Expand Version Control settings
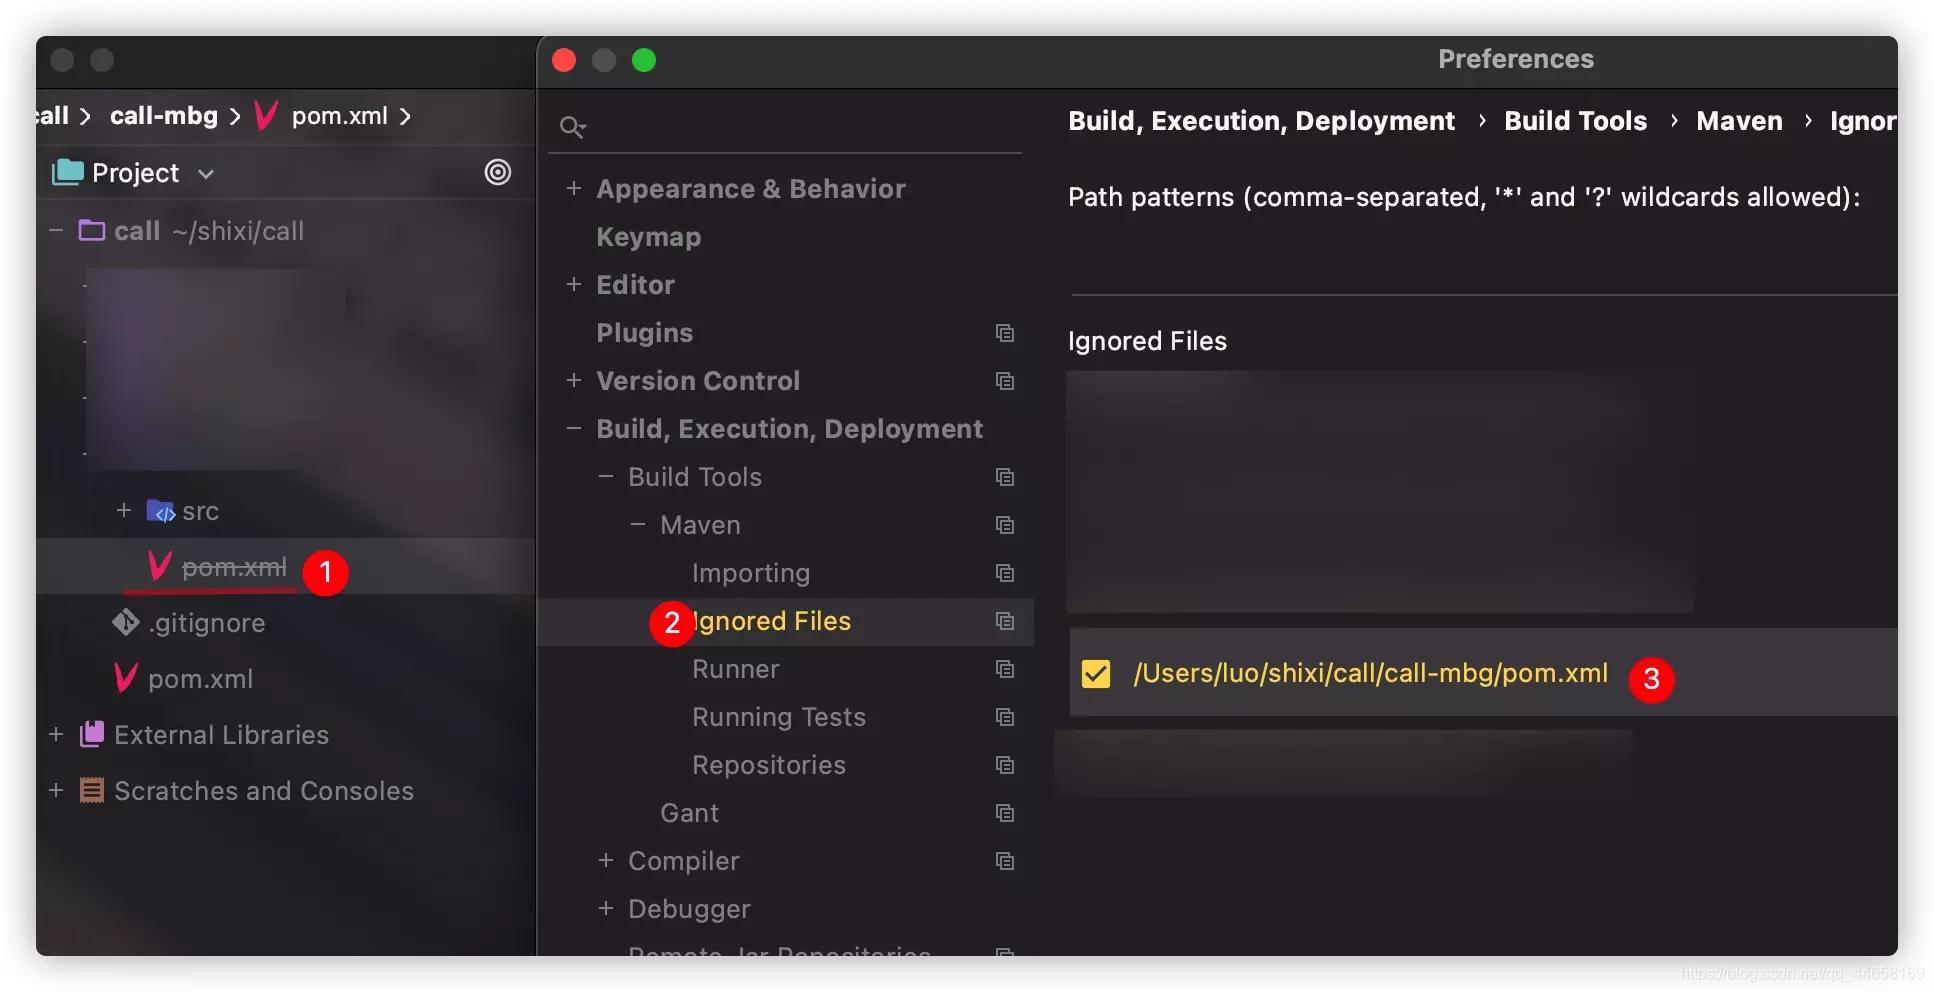The height and width of the screenshot is (992, 1934). click(x=574, y=380)
